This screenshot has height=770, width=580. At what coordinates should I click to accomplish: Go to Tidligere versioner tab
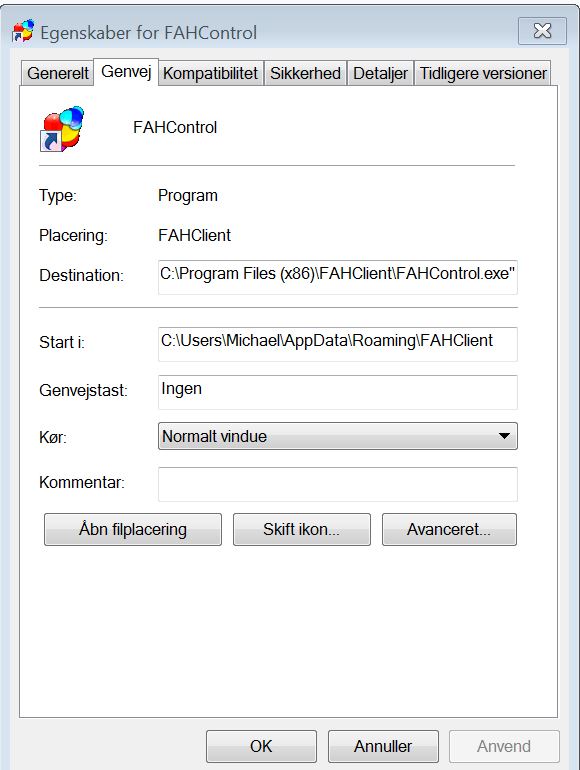[x=483, y=73]
